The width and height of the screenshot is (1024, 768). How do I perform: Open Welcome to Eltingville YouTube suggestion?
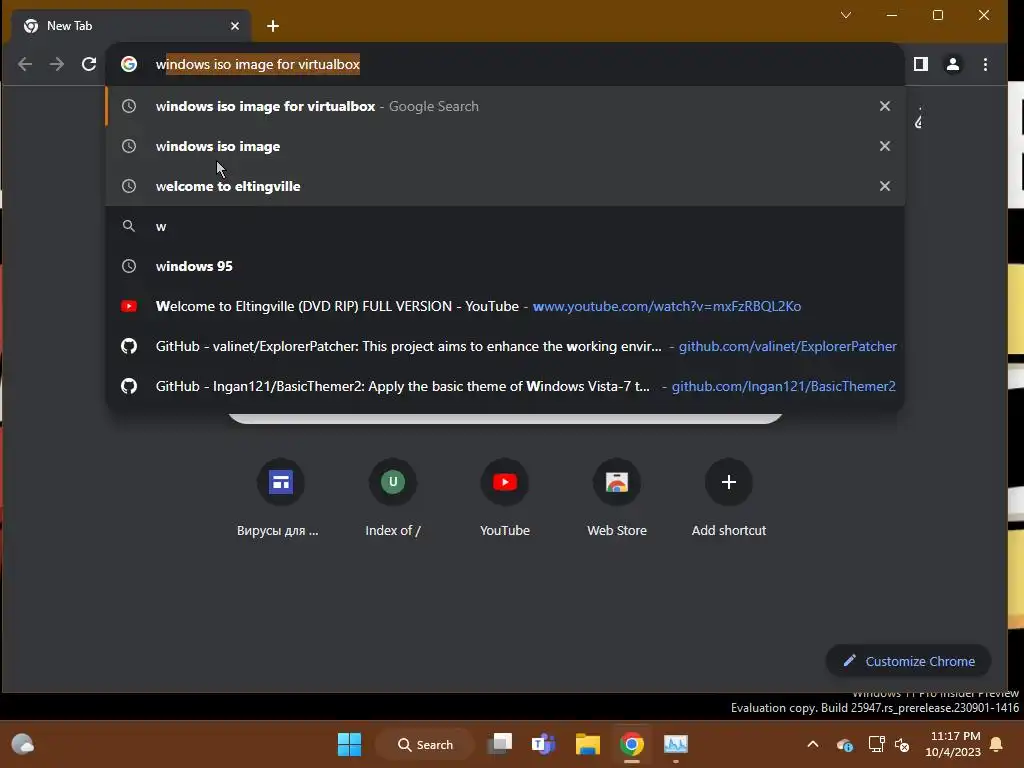pos(505,306)
